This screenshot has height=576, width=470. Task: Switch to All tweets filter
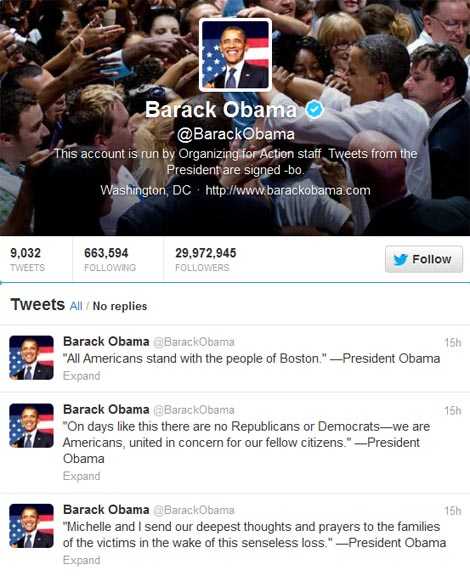[x=76, y=306]
